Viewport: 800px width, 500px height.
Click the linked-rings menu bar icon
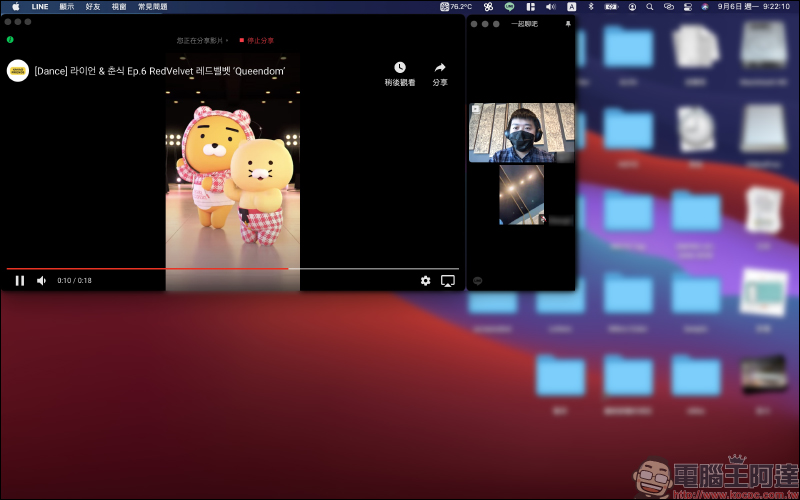[x=669, y=7]
